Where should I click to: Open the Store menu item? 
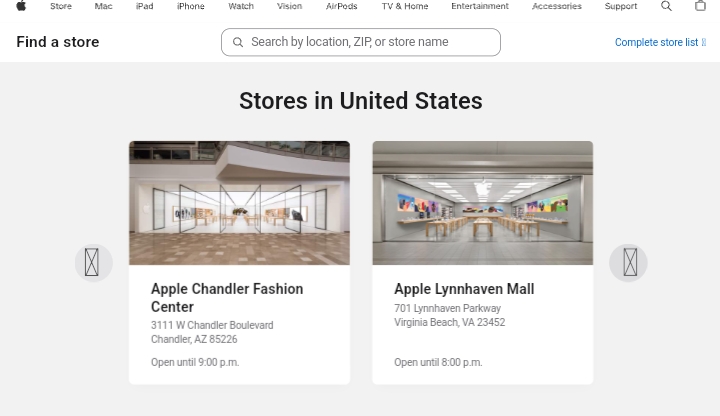(61, 6)
